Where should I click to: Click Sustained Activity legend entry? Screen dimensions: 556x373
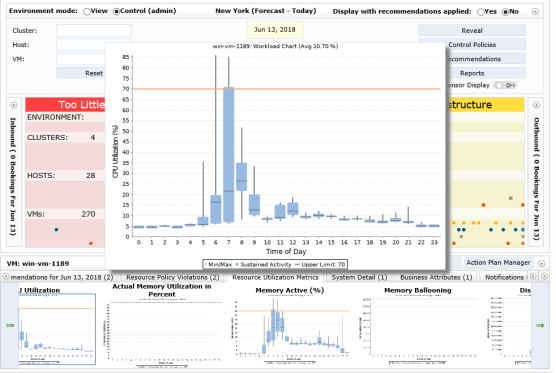point(263,265)
